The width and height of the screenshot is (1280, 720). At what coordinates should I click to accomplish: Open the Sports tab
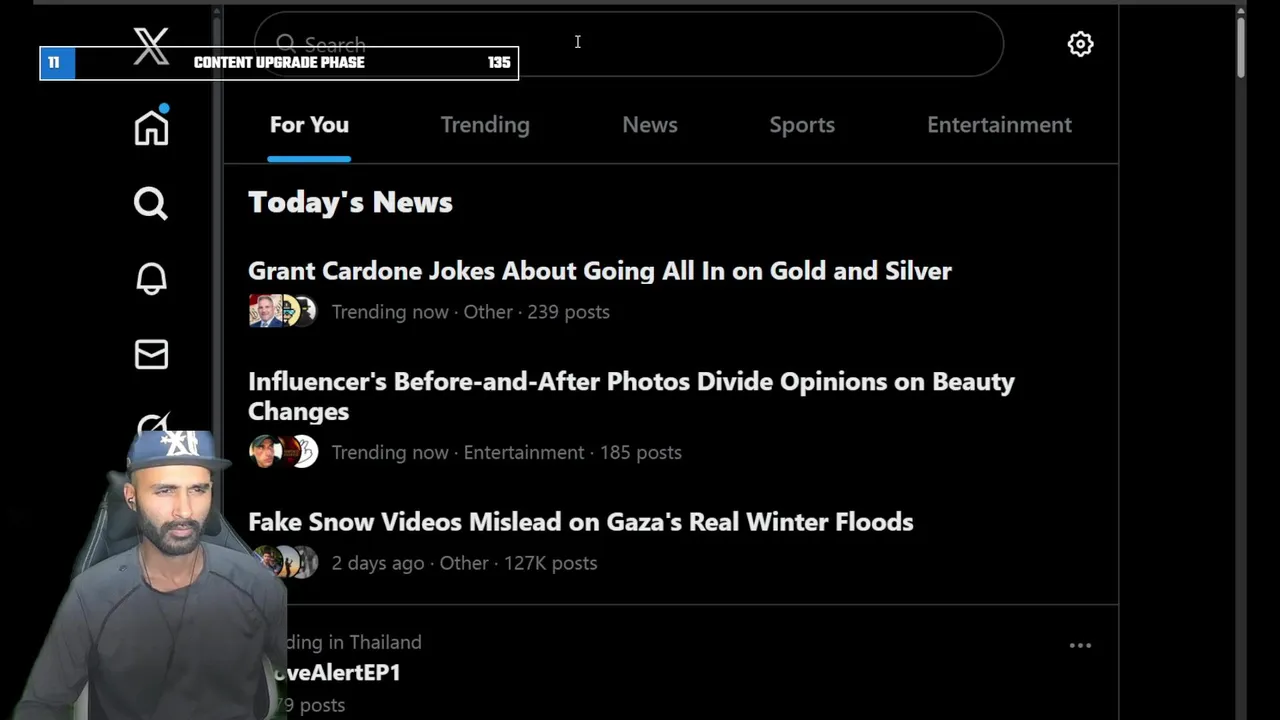[x=802, y=125]
